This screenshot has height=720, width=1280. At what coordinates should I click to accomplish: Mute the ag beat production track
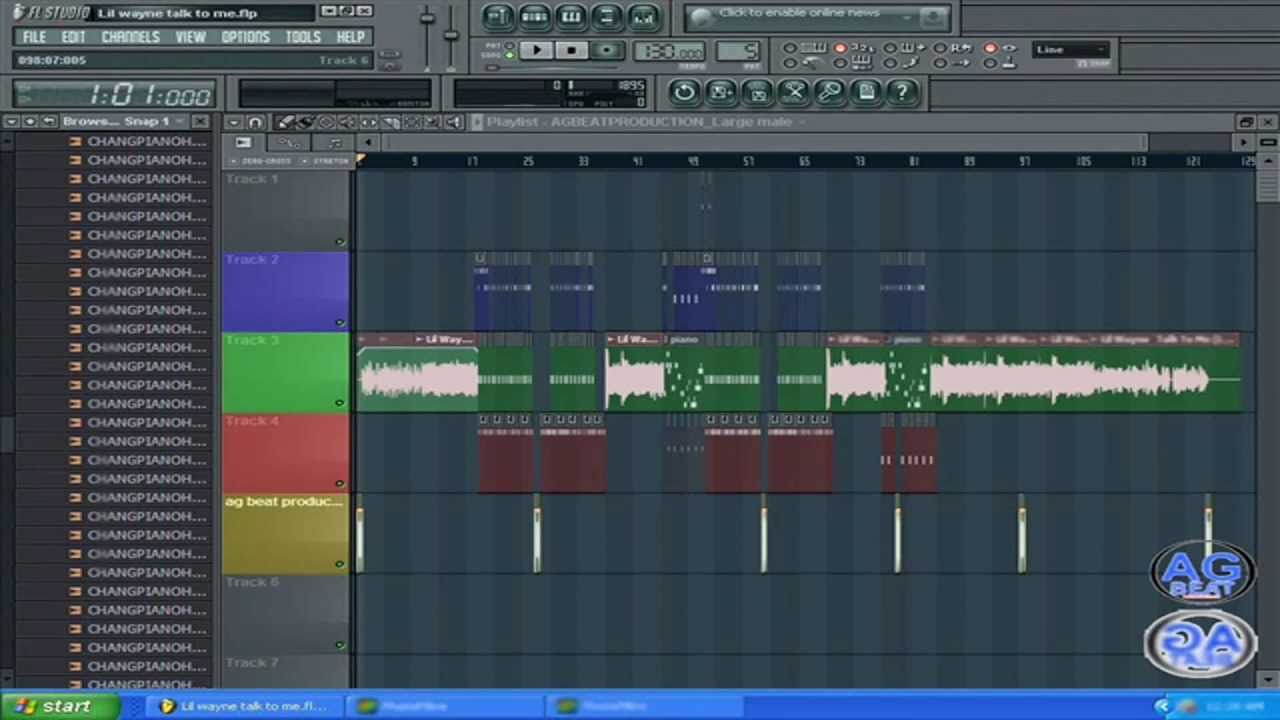click(340, 564)
